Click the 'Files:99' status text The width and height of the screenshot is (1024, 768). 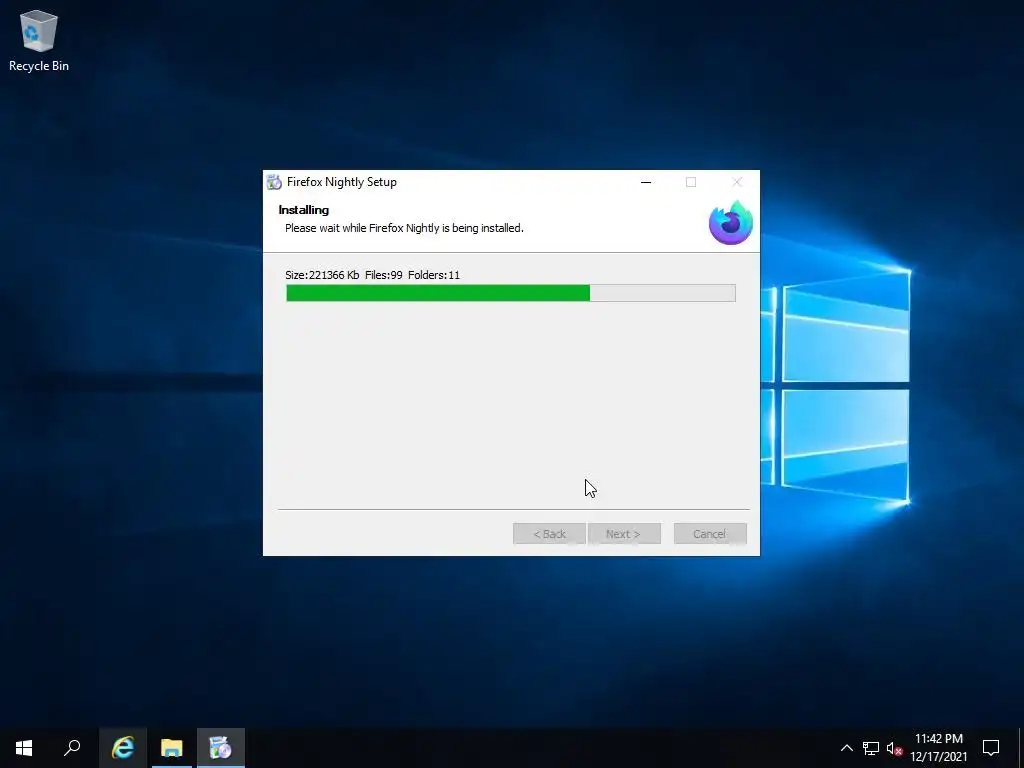383,275
